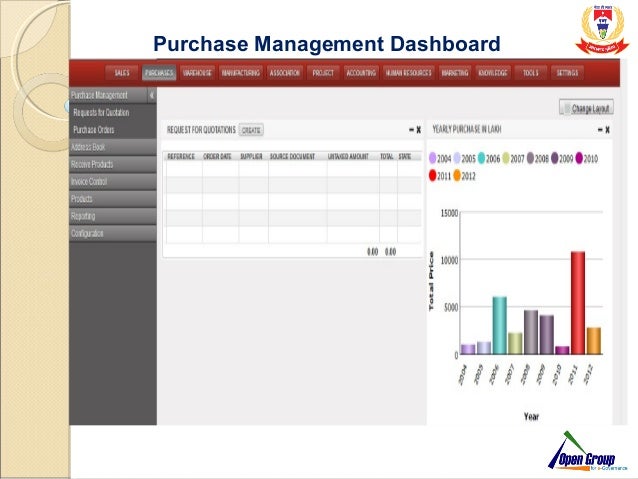Open the Human Resources tab
Screen dimensions: 638x479
(409, 73)
